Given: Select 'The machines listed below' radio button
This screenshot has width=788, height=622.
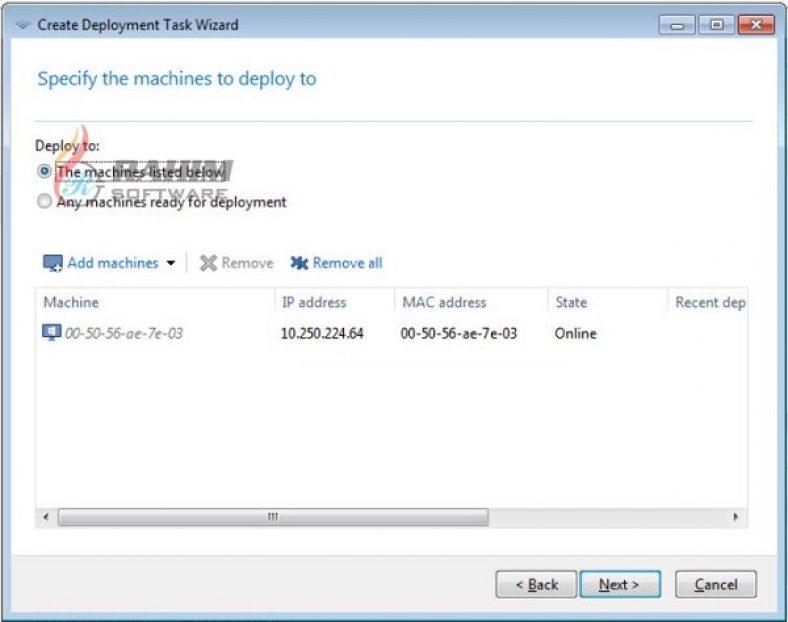Looking at the screenshot, I should (x=44, y=171).
